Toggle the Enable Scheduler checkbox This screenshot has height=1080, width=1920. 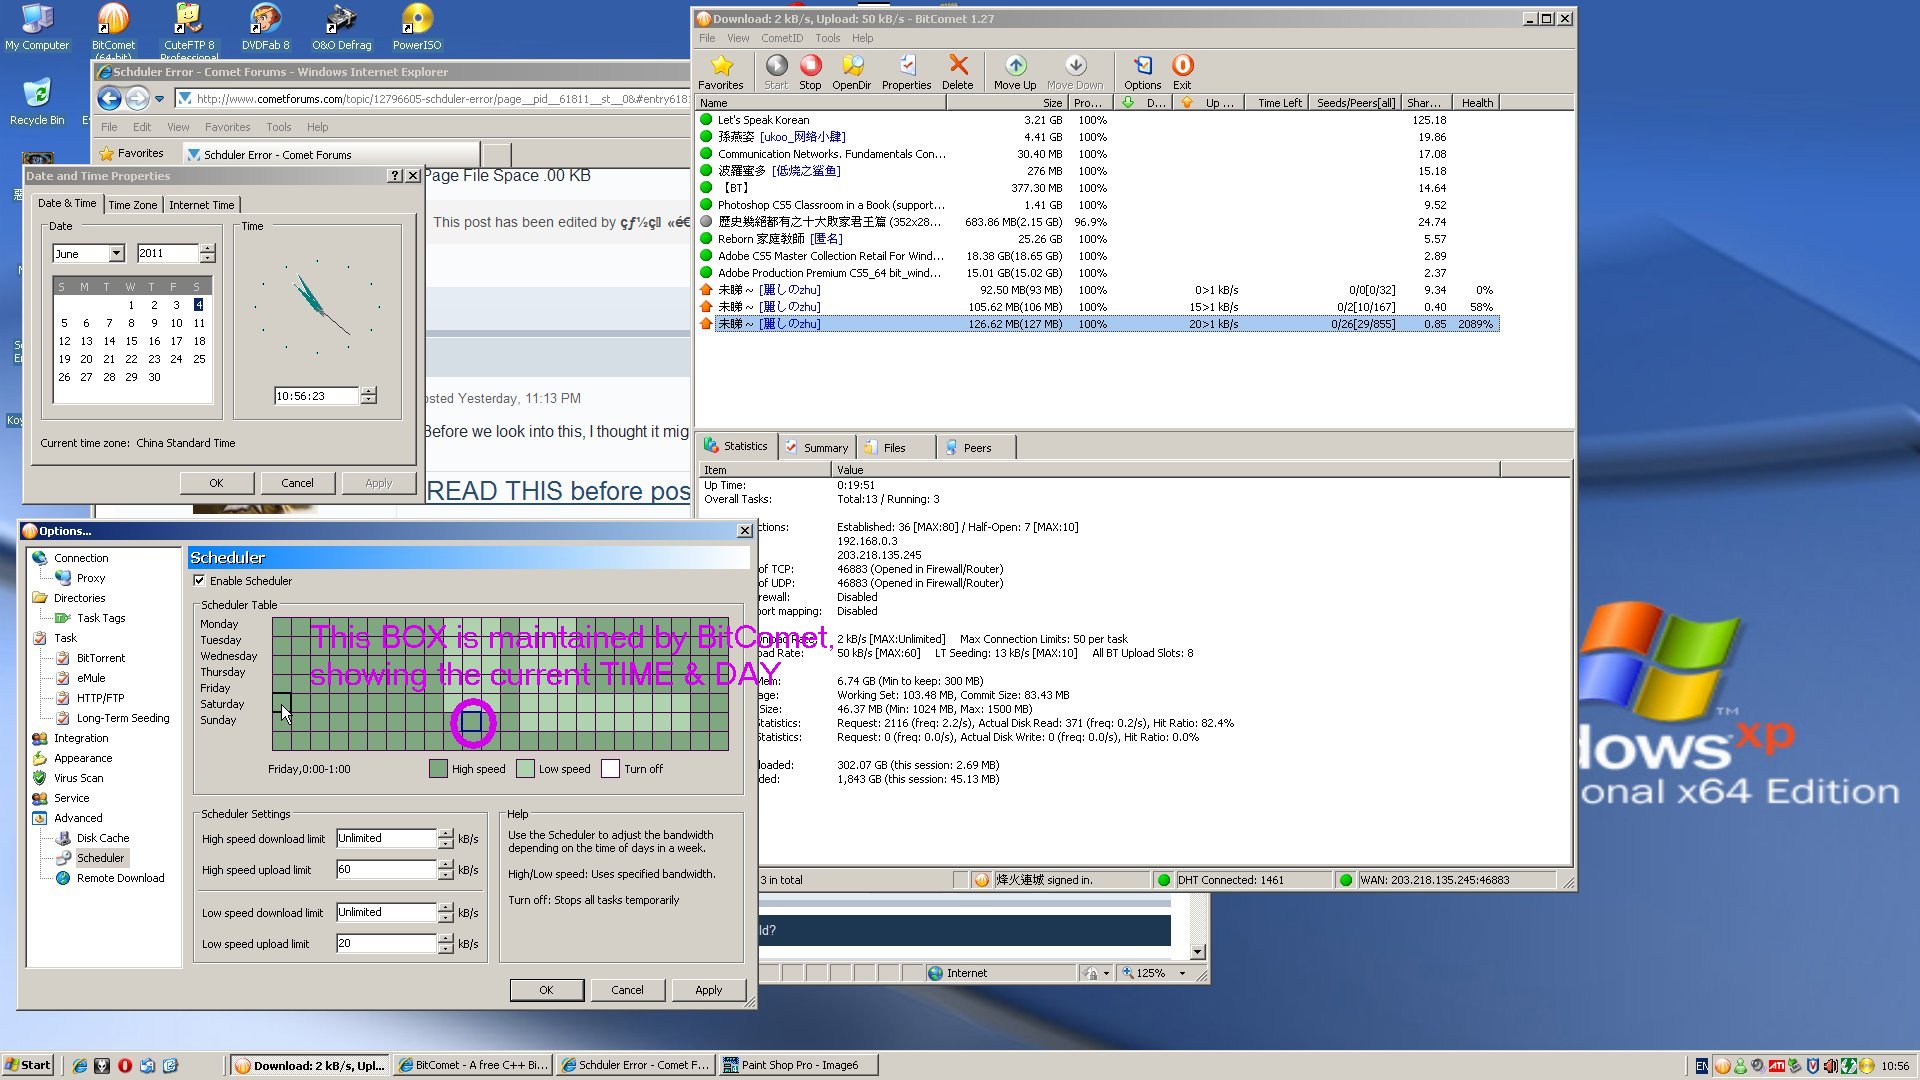click(x=199, y=581)
